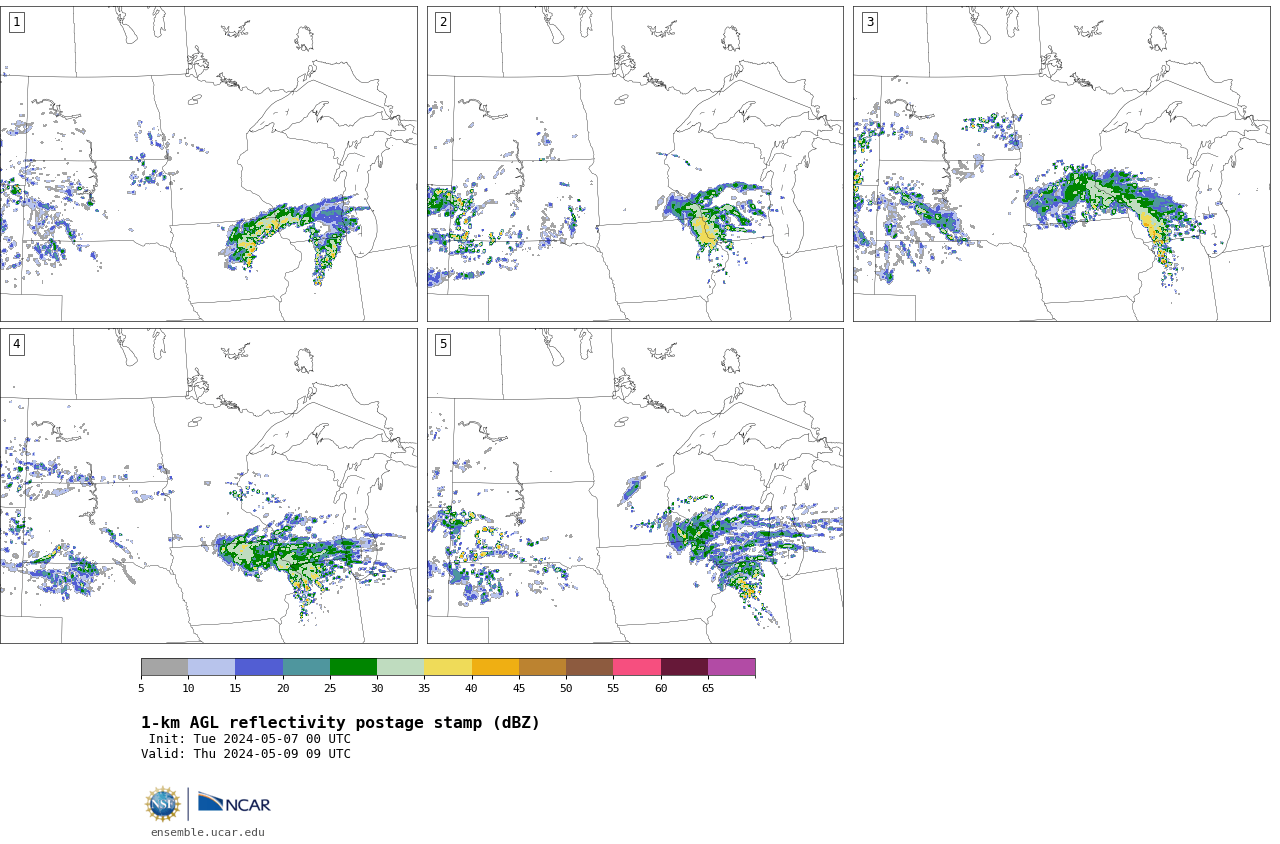
Task: Click the light lavender 10-15 dBZ swatch
Action: (211, 667)
